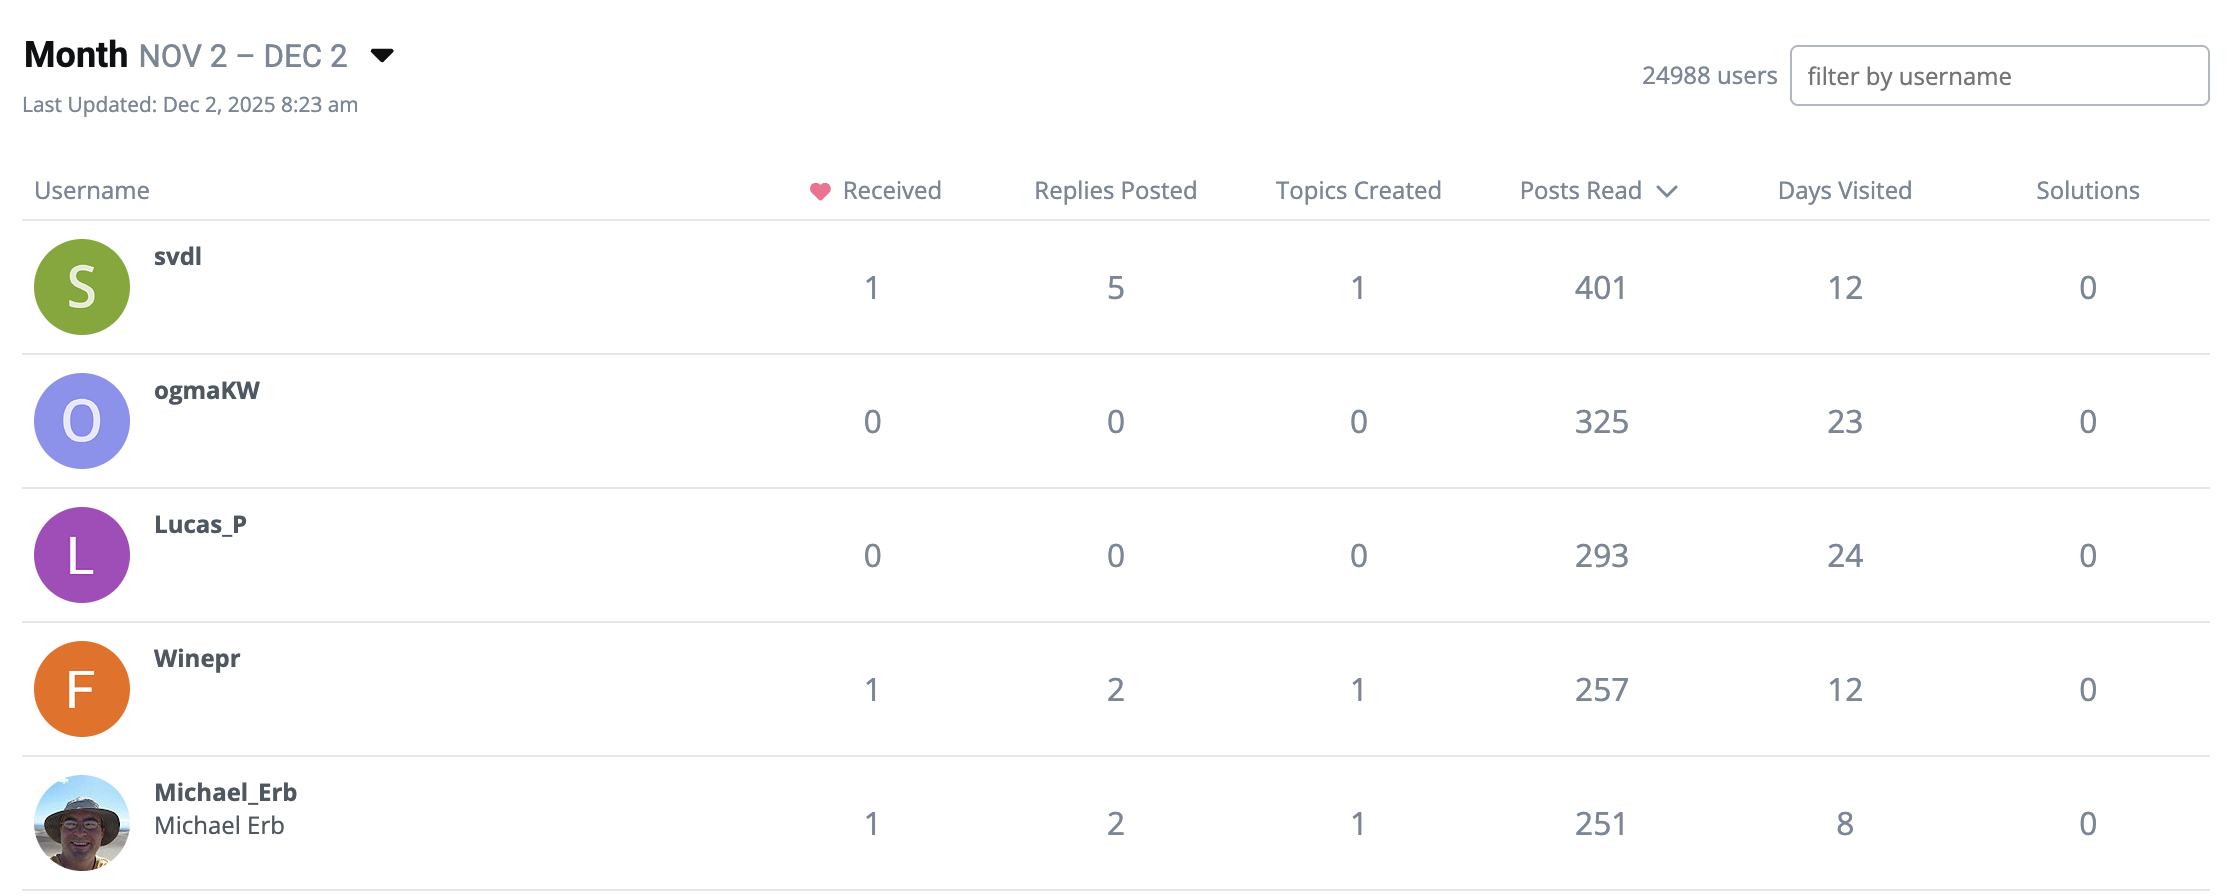Sort by the Username column header
This screenshot has height=896, width=2238.
click(92, 191)
